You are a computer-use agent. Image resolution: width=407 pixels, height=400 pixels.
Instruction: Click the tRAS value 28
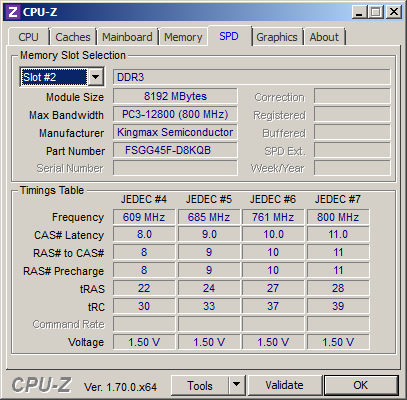click(x=338, y=288)
